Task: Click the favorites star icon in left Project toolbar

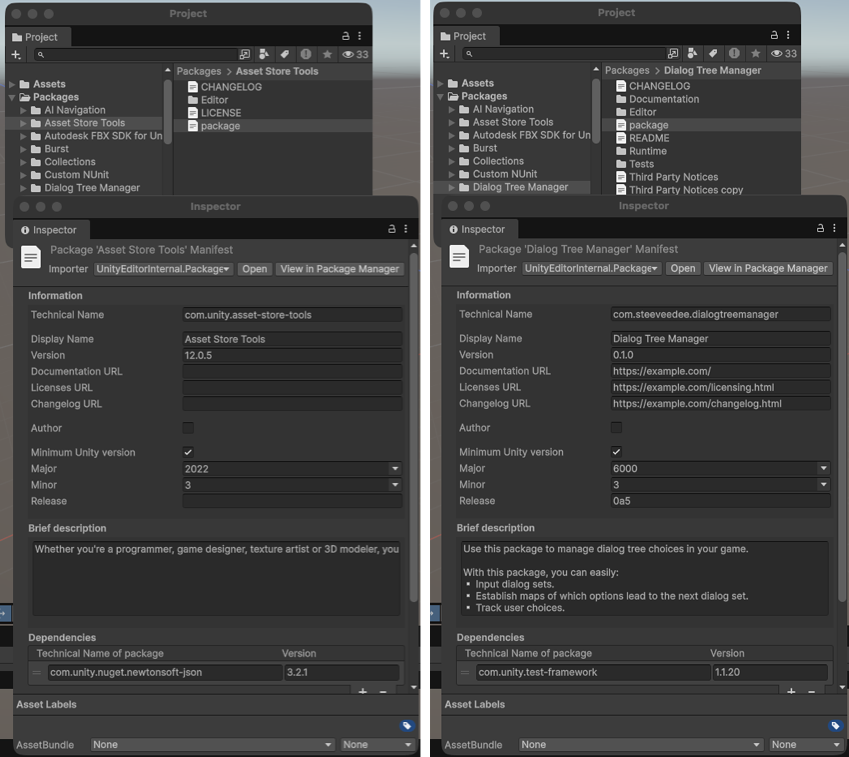Action: [327, 54]
